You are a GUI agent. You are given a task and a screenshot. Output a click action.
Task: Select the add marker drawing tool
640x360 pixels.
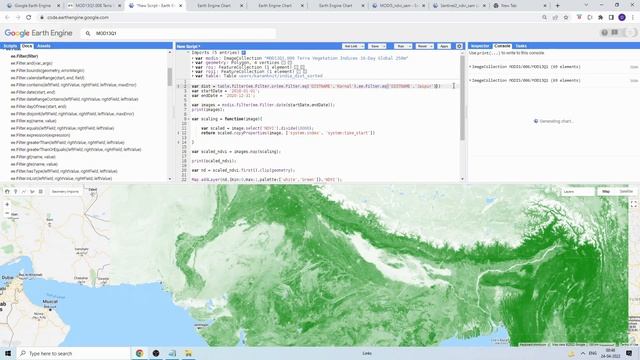pos(16,191)
